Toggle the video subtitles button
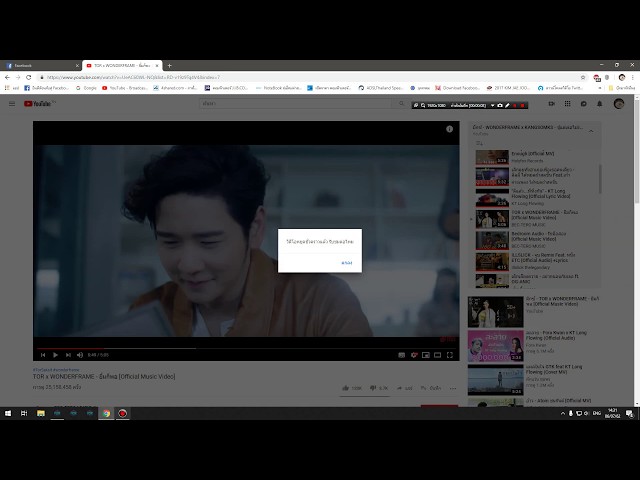The height and width of the screenshot is (480, 640). [x=402, y=355]
